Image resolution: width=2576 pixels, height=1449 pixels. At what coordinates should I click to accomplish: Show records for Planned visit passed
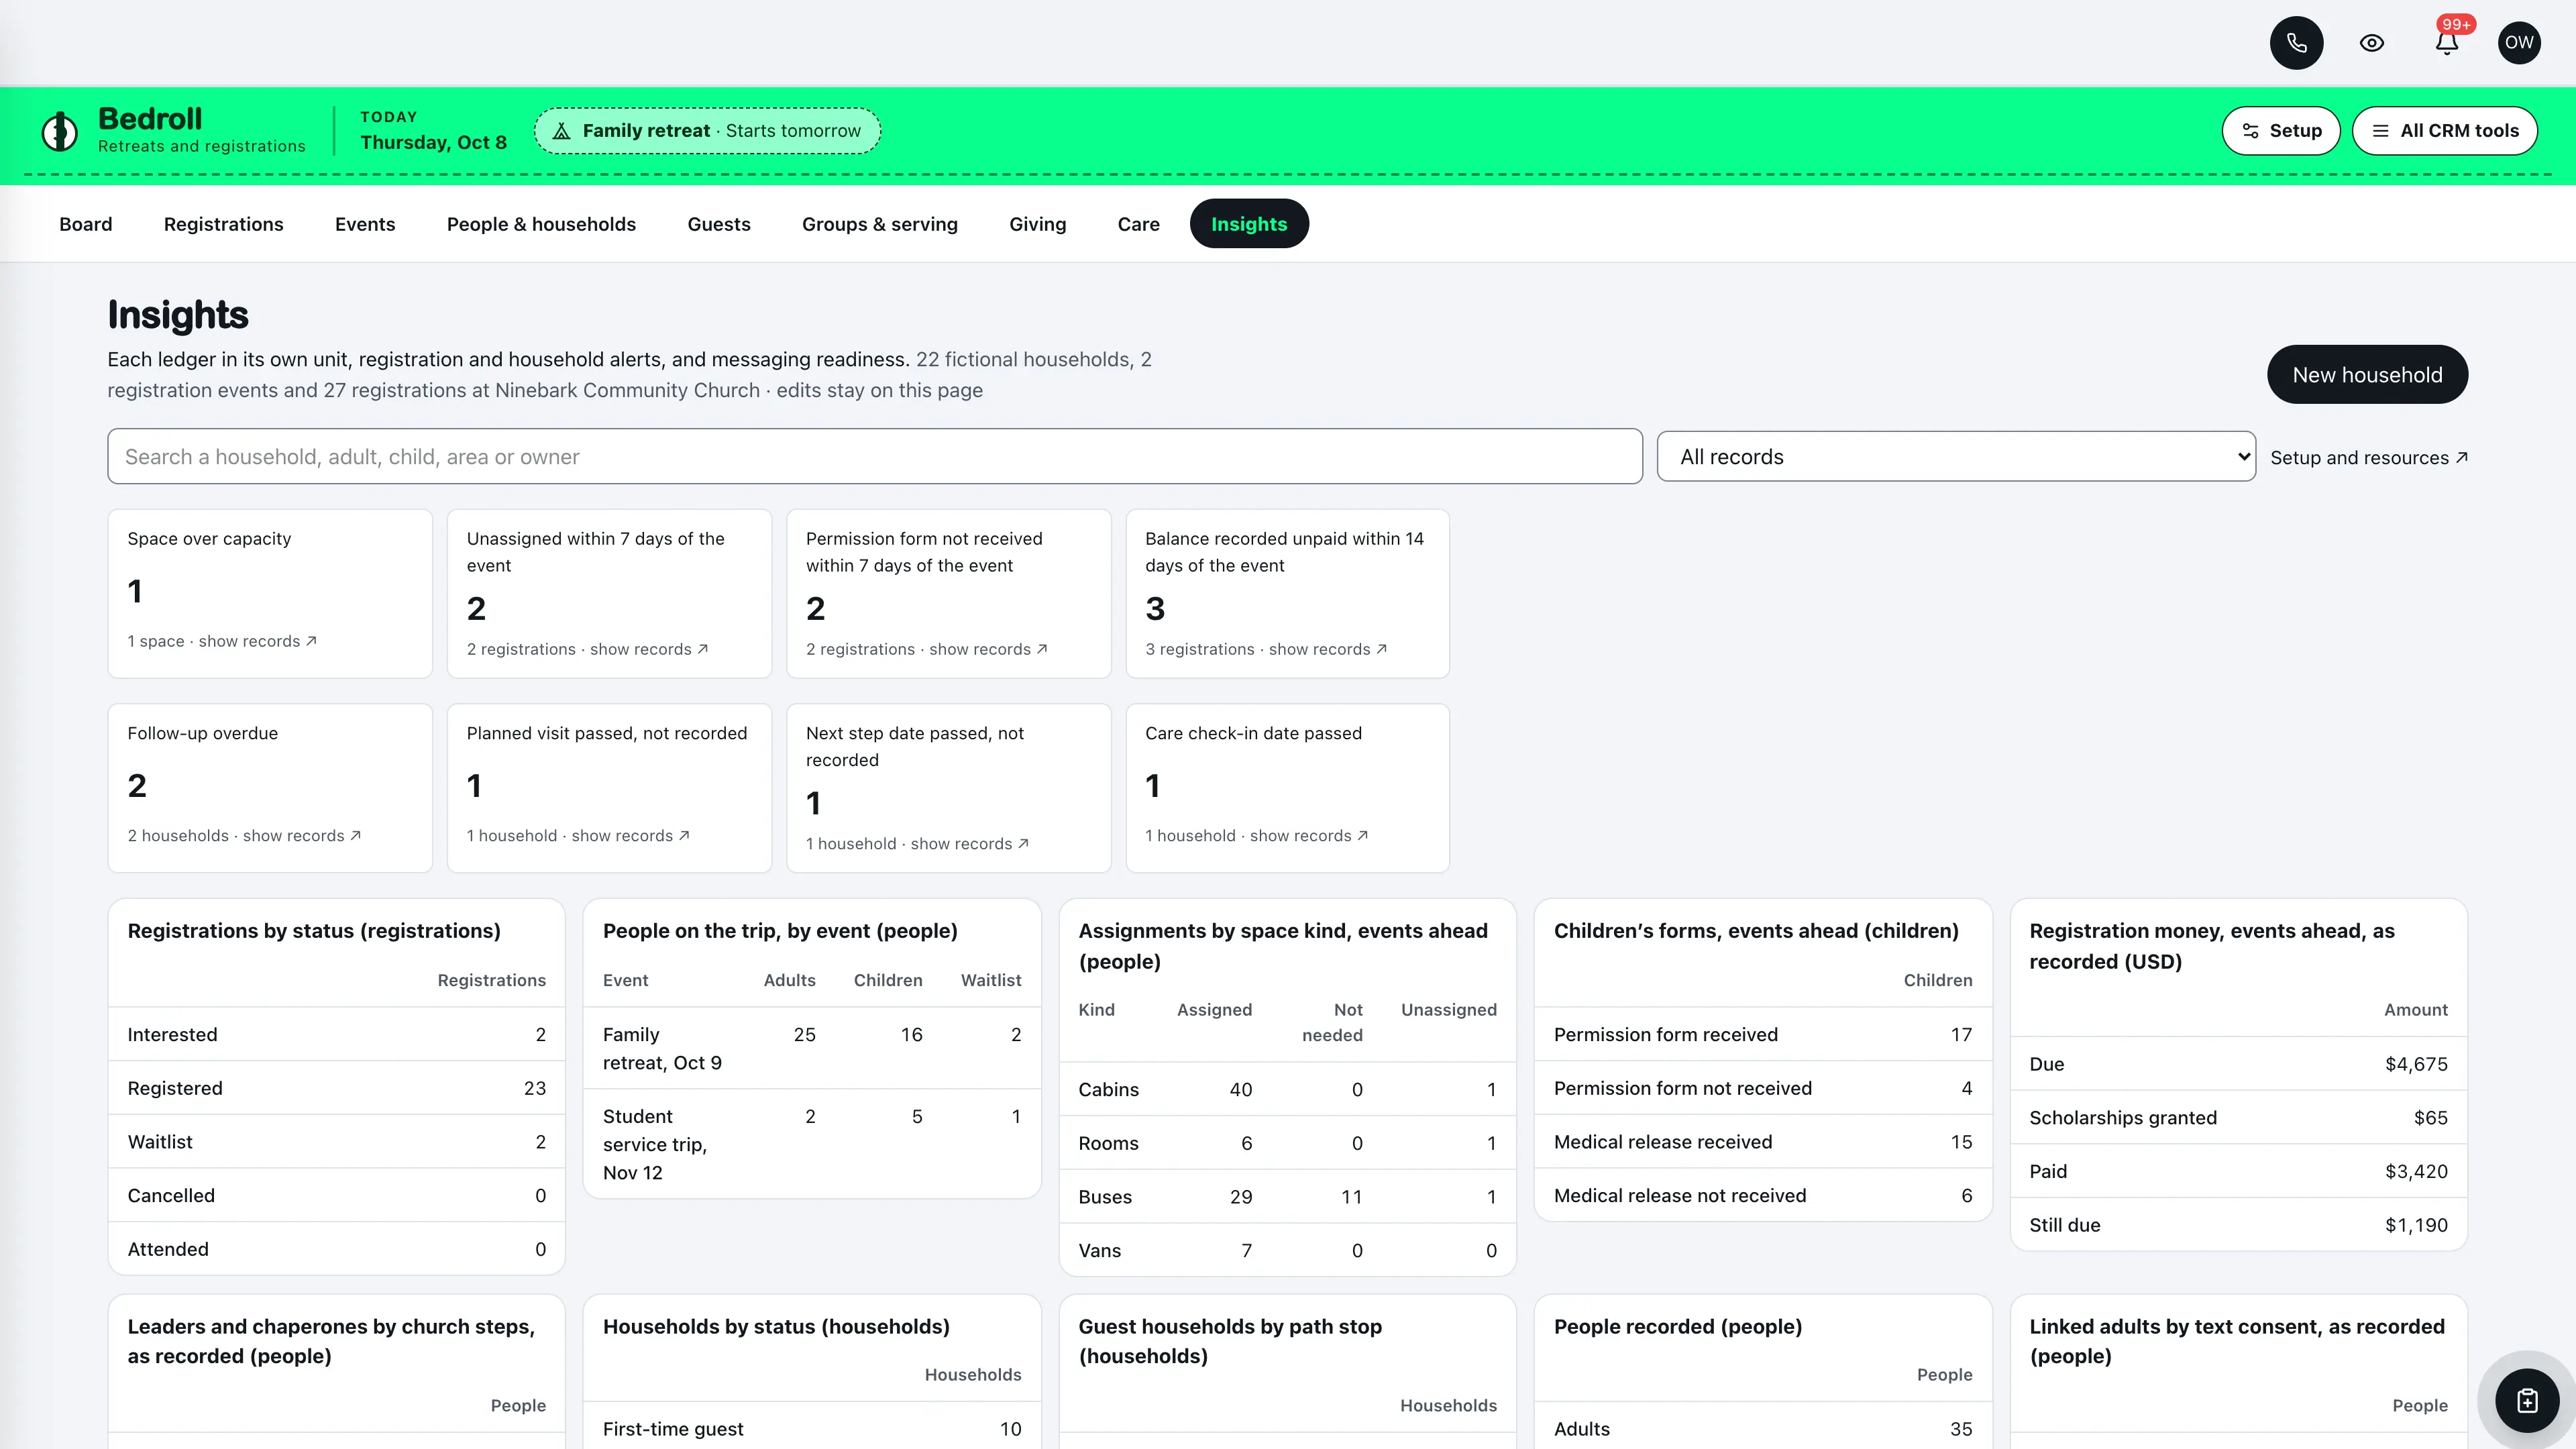pyautogui.click(x=578, y=836)
